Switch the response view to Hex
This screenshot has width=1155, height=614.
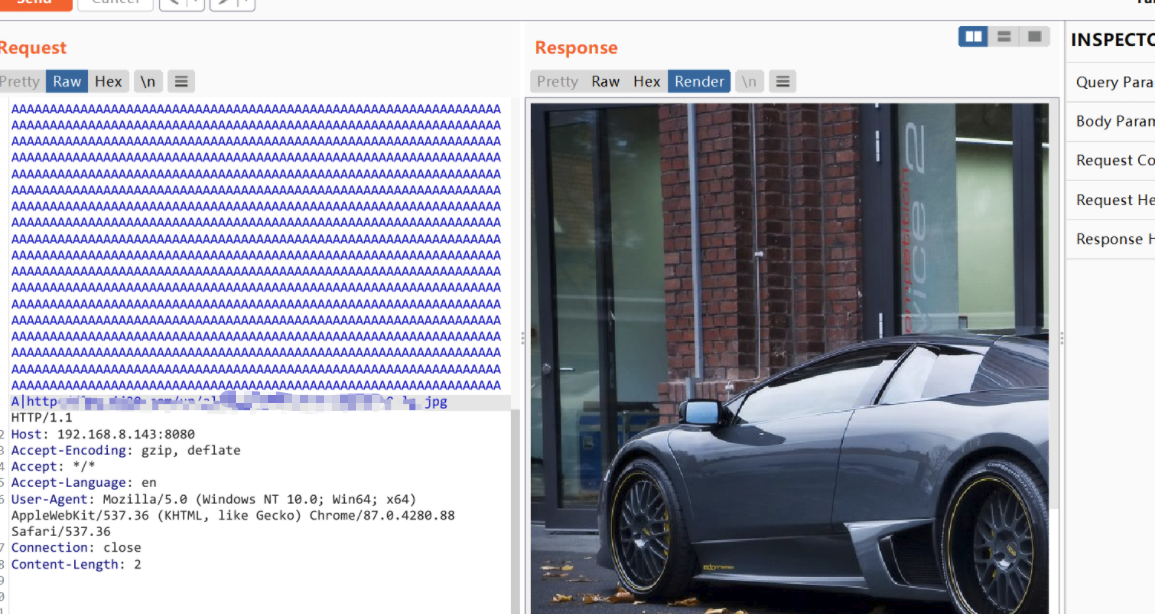(647, 81)
